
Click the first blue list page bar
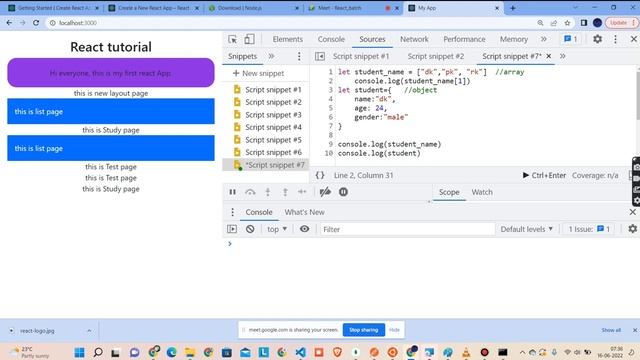point(111,111)
